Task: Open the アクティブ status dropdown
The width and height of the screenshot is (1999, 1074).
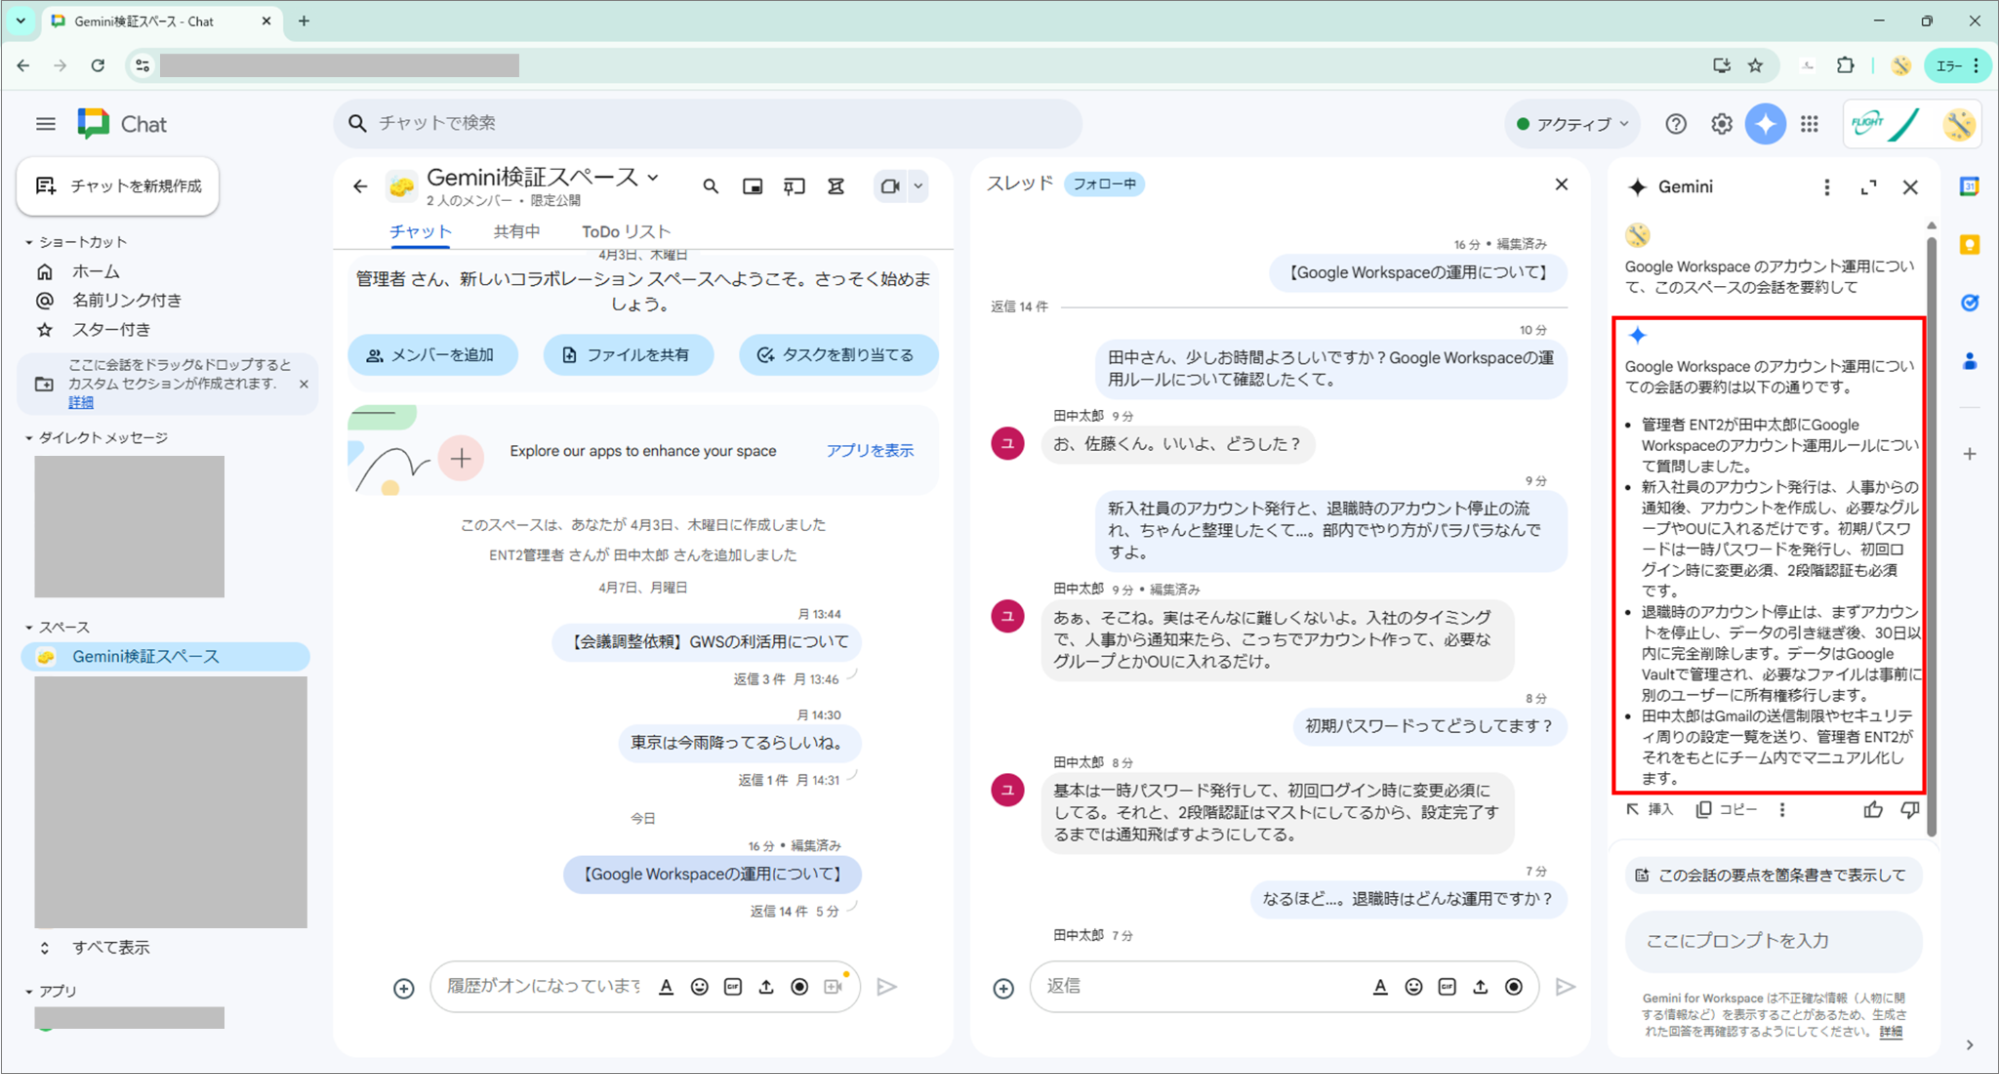Action: click(x=1572, y=124)
